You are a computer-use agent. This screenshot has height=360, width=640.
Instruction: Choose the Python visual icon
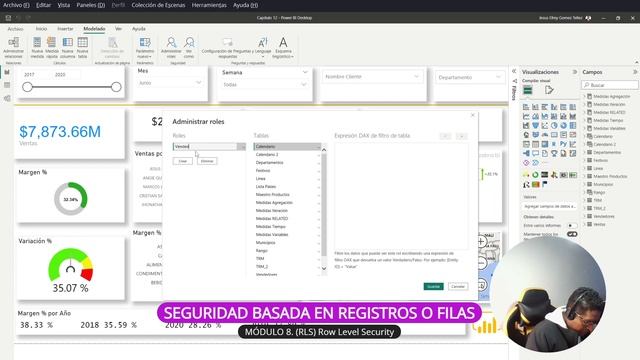[x=563, y=144]
